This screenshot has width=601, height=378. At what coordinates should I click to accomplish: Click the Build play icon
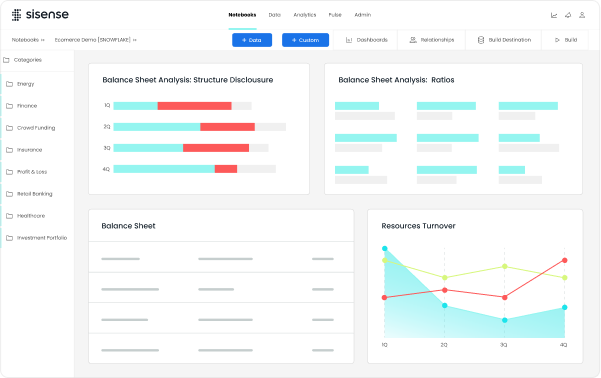pyautogui.click(x=557, y=40)
